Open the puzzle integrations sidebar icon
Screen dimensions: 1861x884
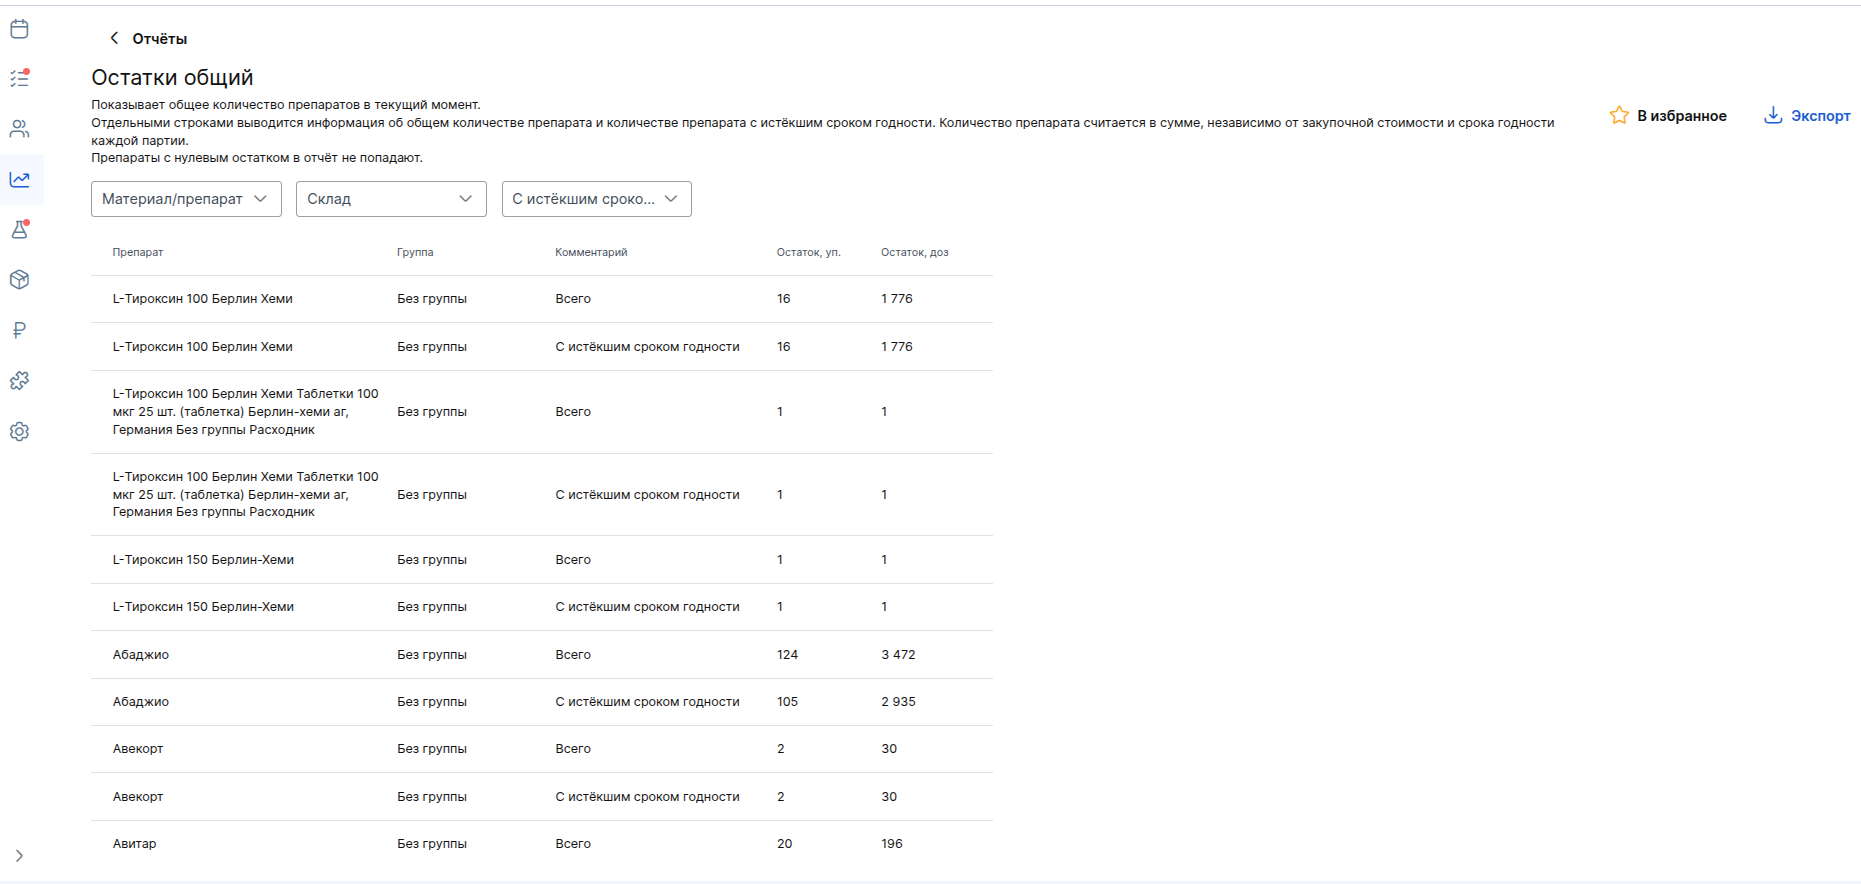(19, 381)
